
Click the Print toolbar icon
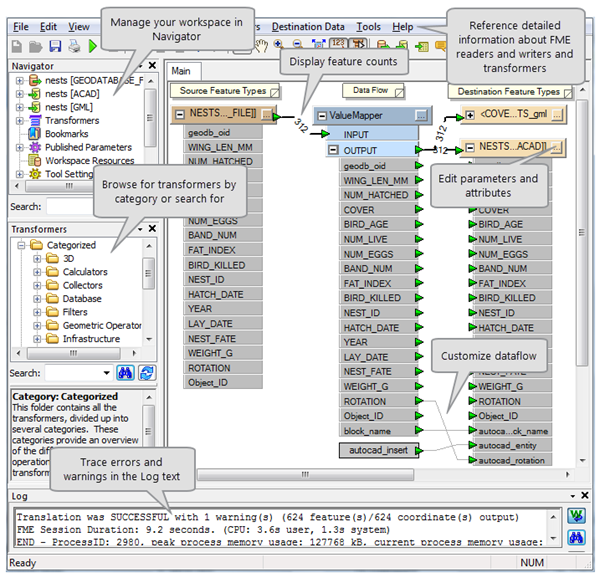pyautogui.click(x=73, y=46)
